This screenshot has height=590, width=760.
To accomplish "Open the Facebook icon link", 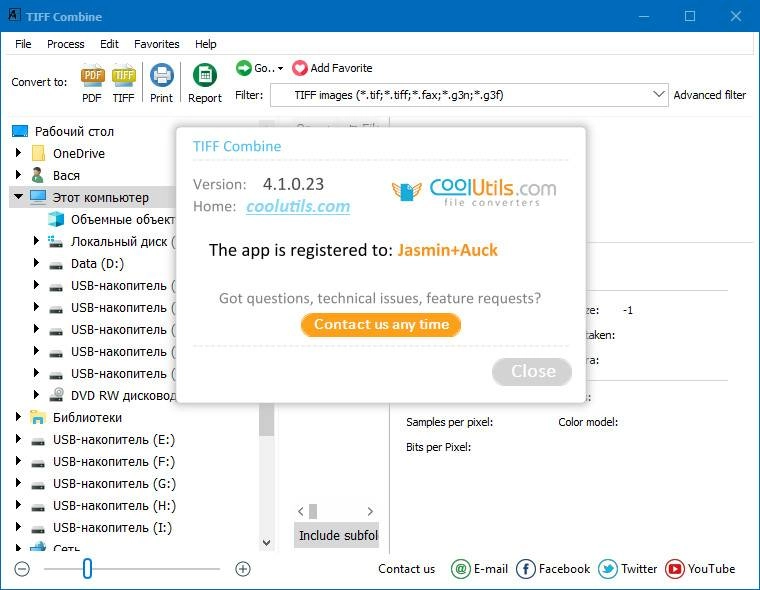I will click(x=525, y=569).
